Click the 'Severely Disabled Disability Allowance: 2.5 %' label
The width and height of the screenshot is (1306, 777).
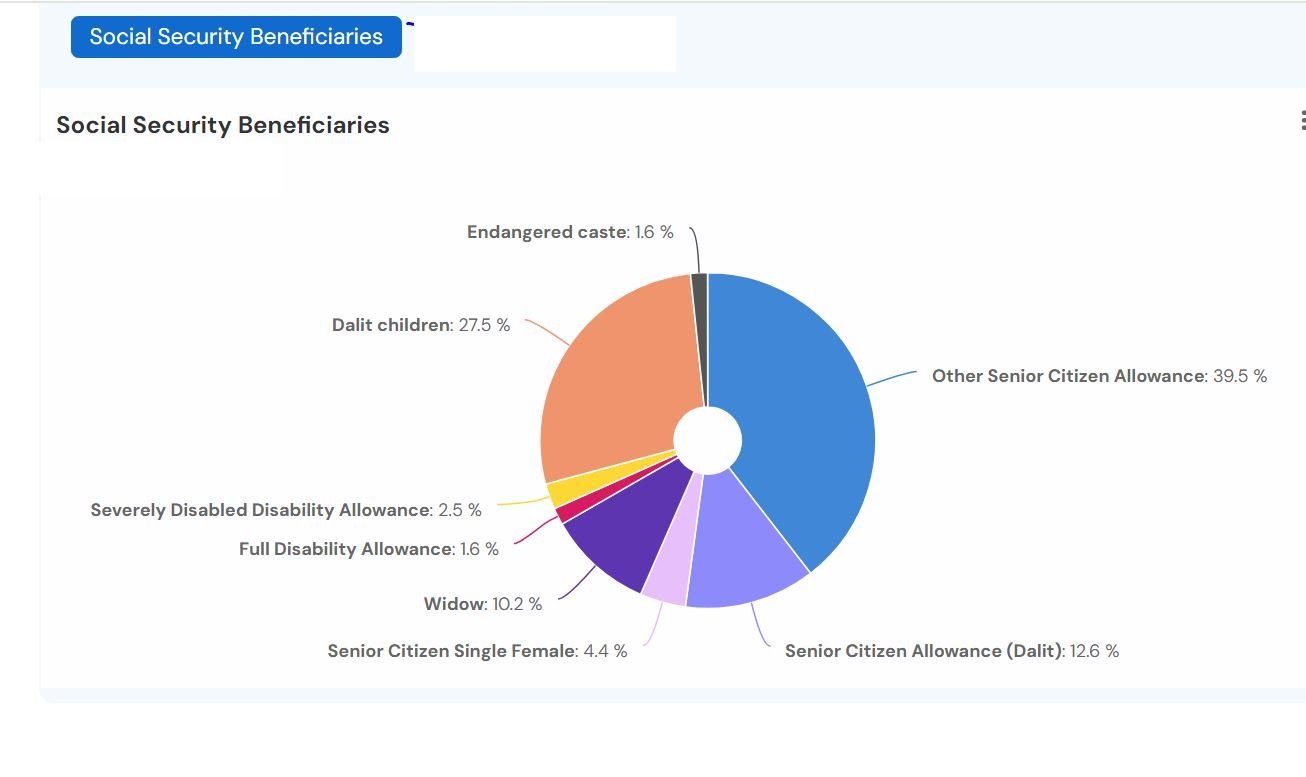(286, 510)
